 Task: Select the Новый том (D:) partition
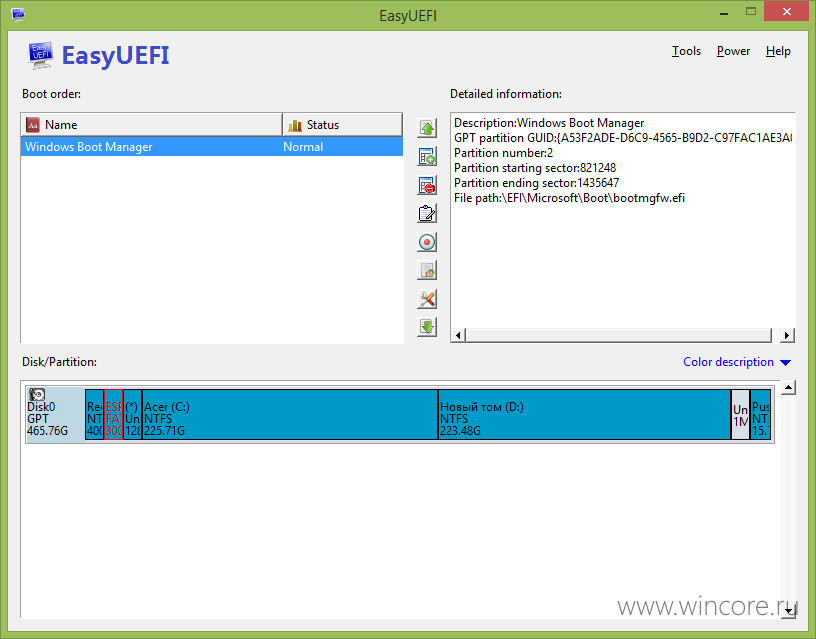point(584,414)
